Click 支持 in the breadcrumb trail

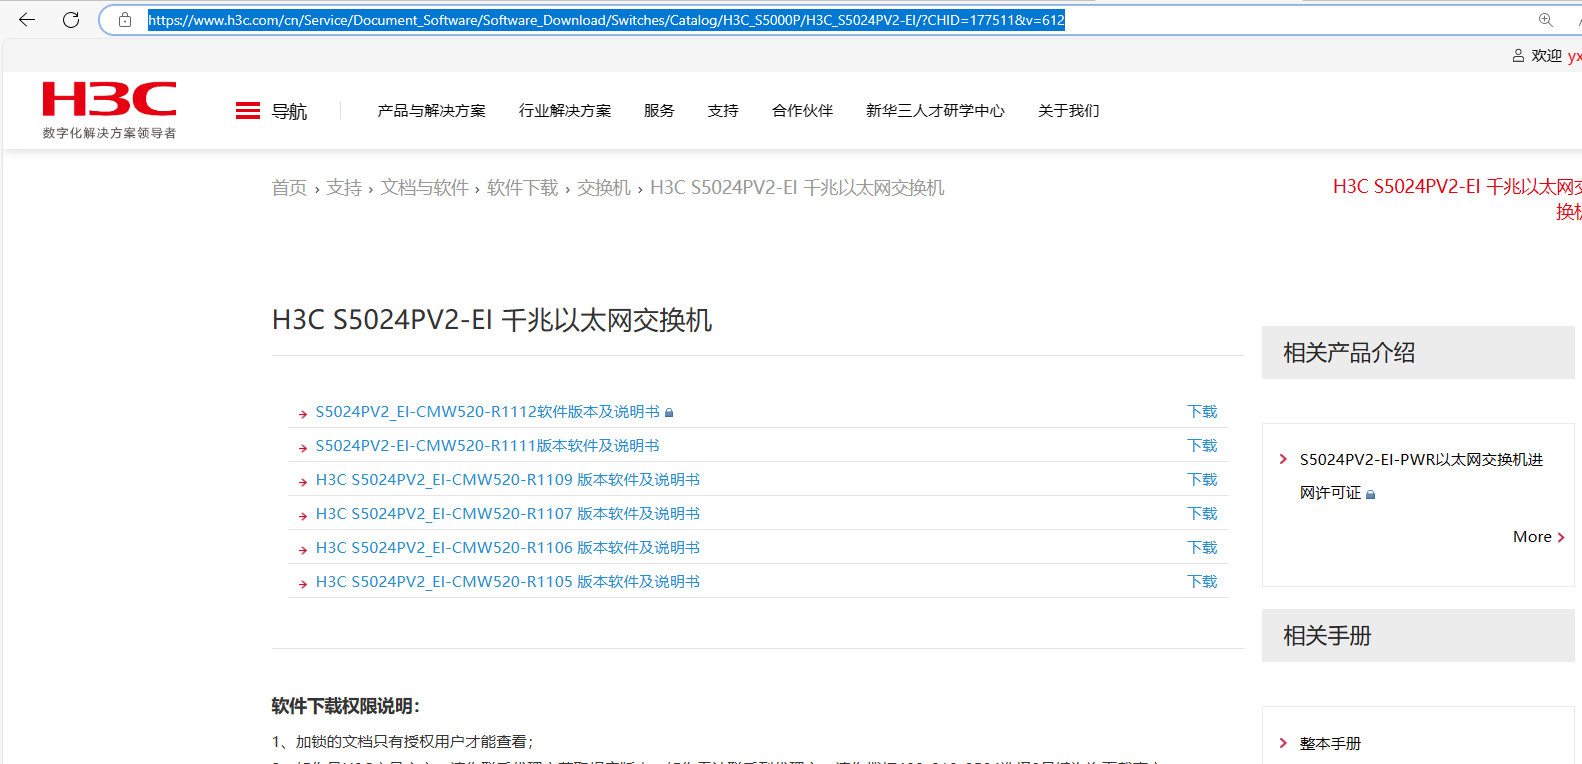[344, 188]
